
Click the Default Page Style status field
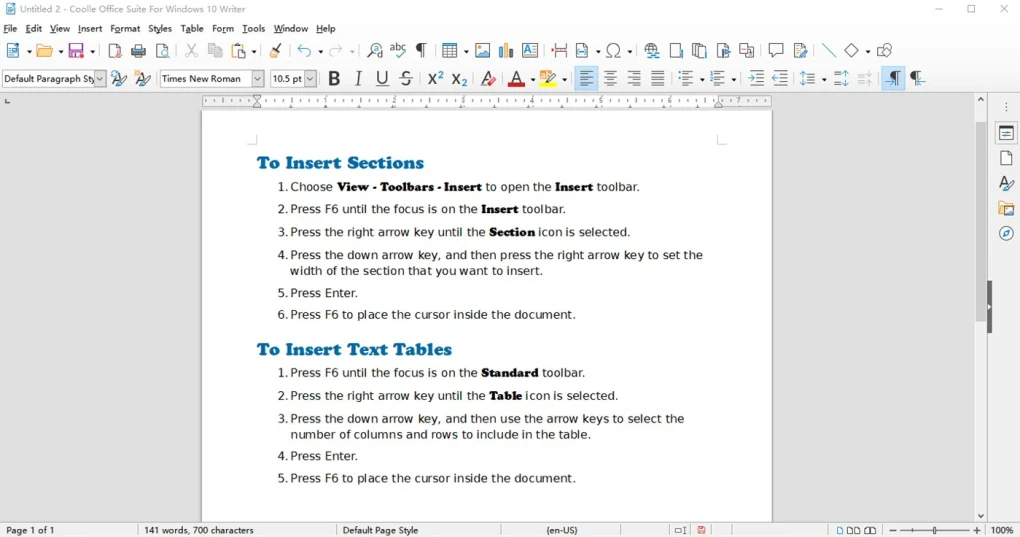380,530
